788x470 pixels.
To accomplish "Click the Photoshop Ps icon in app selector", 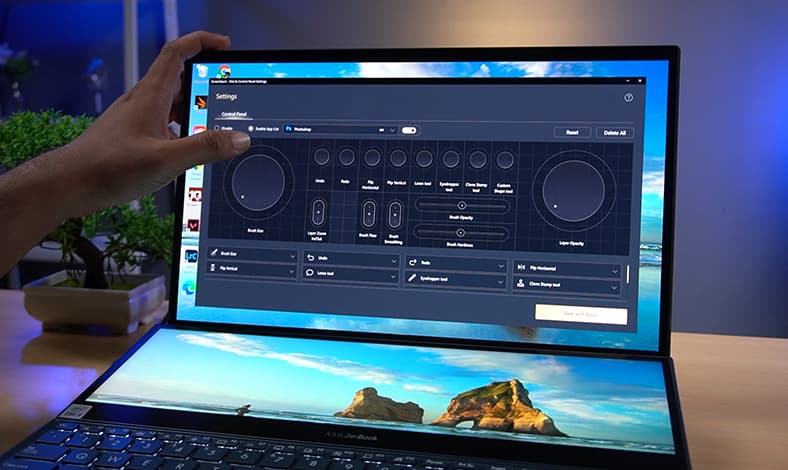I will pyautogui.click(x=288, y=129).
